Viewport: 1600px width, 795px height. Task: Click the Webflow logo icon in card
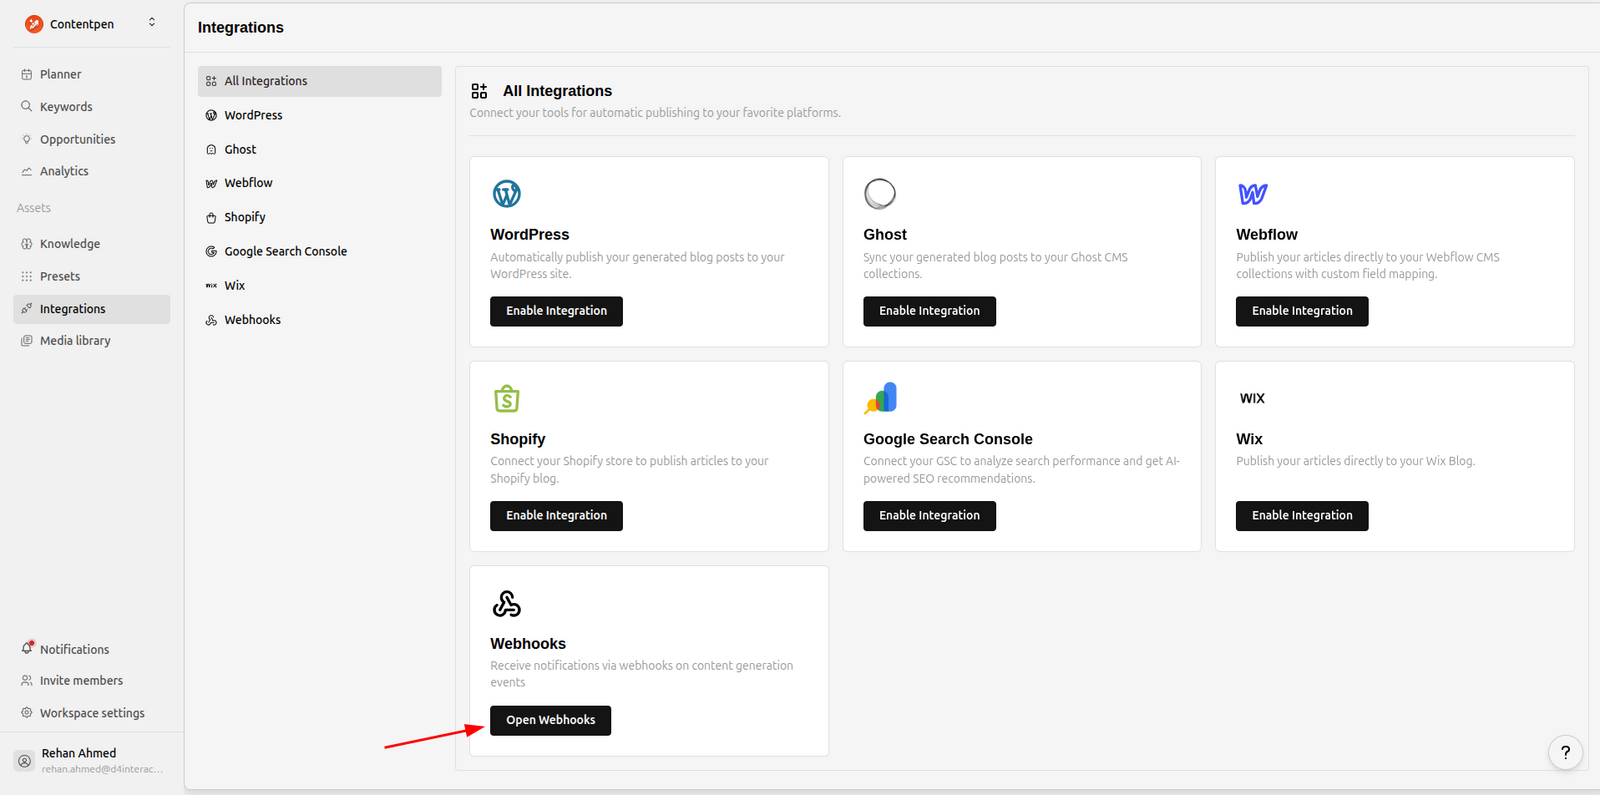point(1252,194)
